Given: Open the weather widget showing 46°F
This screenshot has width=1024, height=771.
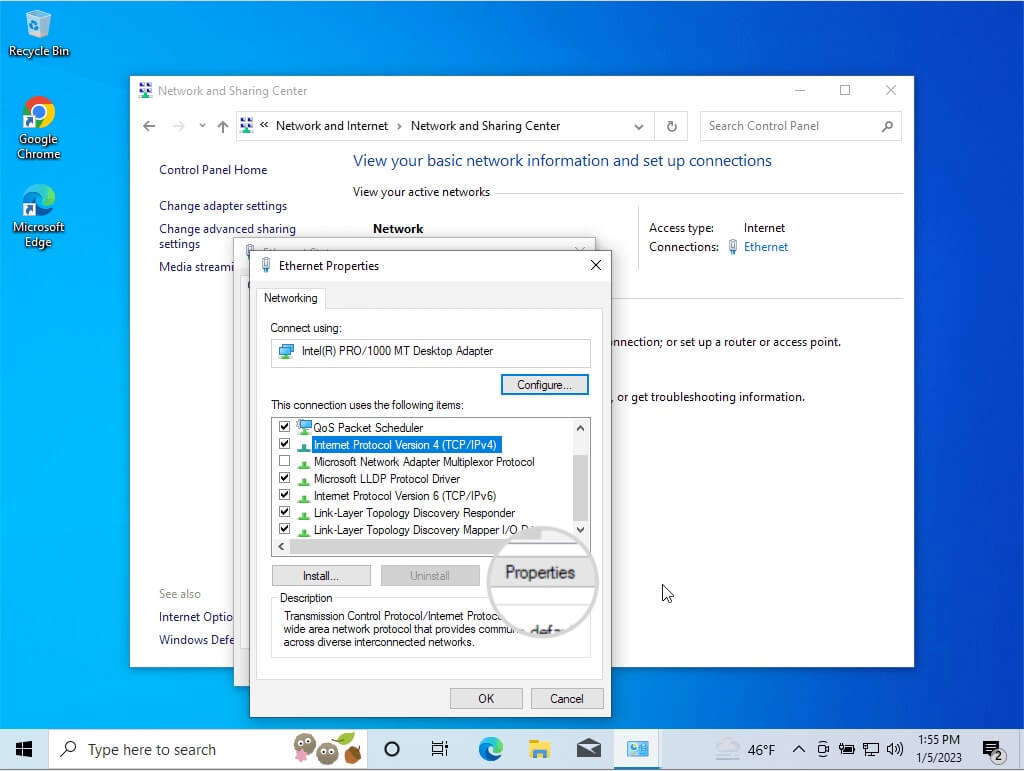Looking at the screenshot, I should coord(744,749).
